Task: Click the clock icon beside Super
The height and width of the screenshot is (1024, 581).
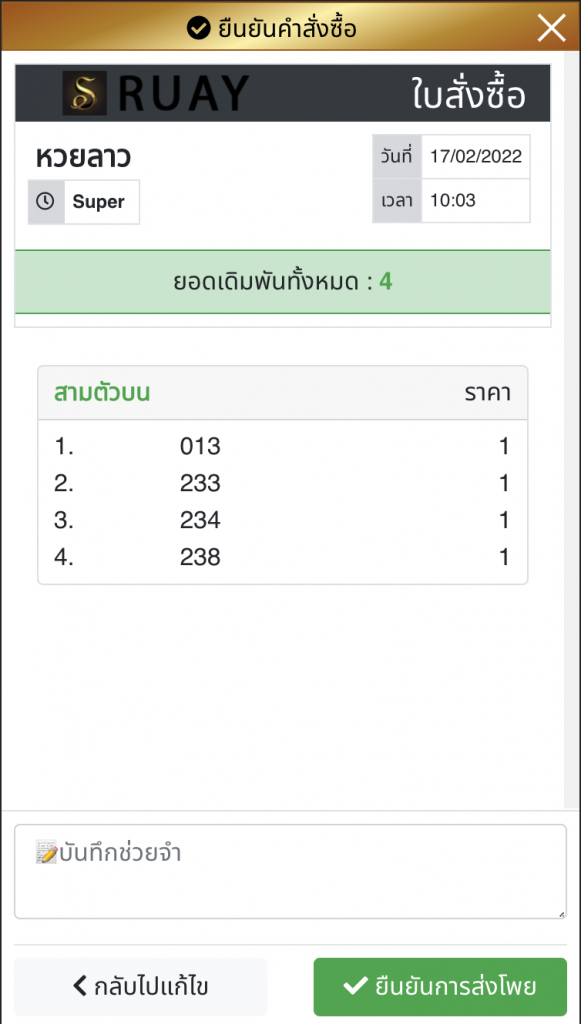Action: coord(45,201)
